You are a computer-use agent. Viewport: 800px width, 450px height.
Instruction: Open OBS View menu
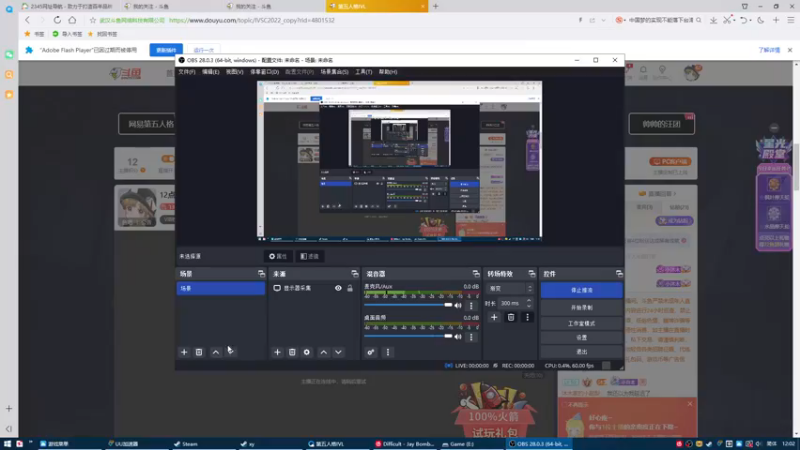pos(234,72)
